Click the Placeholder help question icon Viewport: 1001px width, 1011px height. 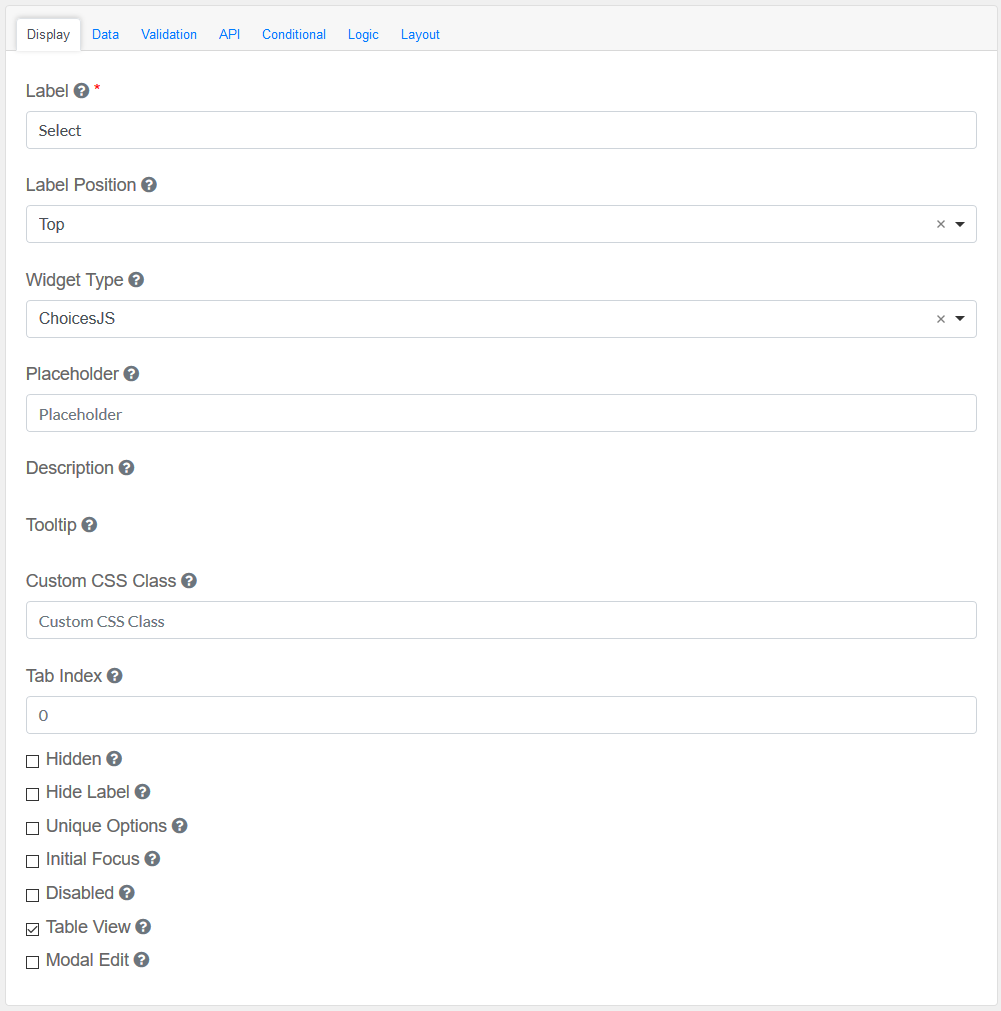[x=131, y=374]
